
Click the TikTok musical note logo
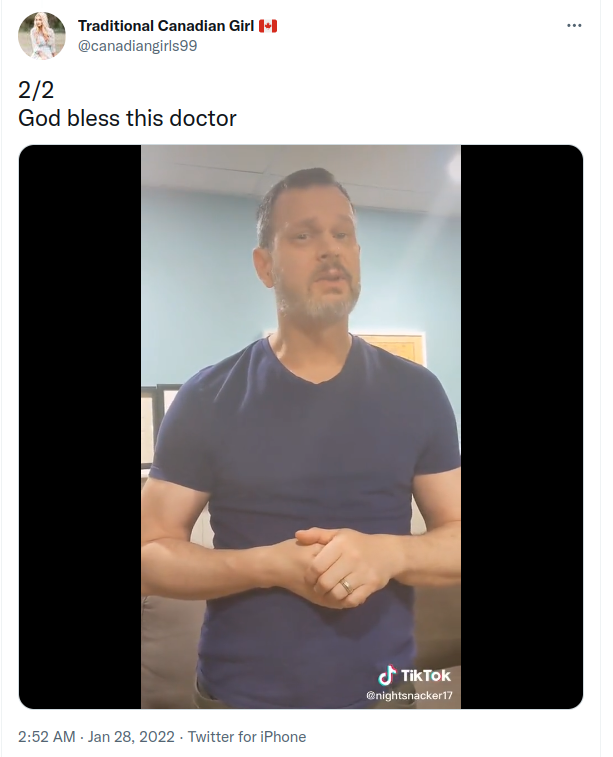[x=387, y=675]
